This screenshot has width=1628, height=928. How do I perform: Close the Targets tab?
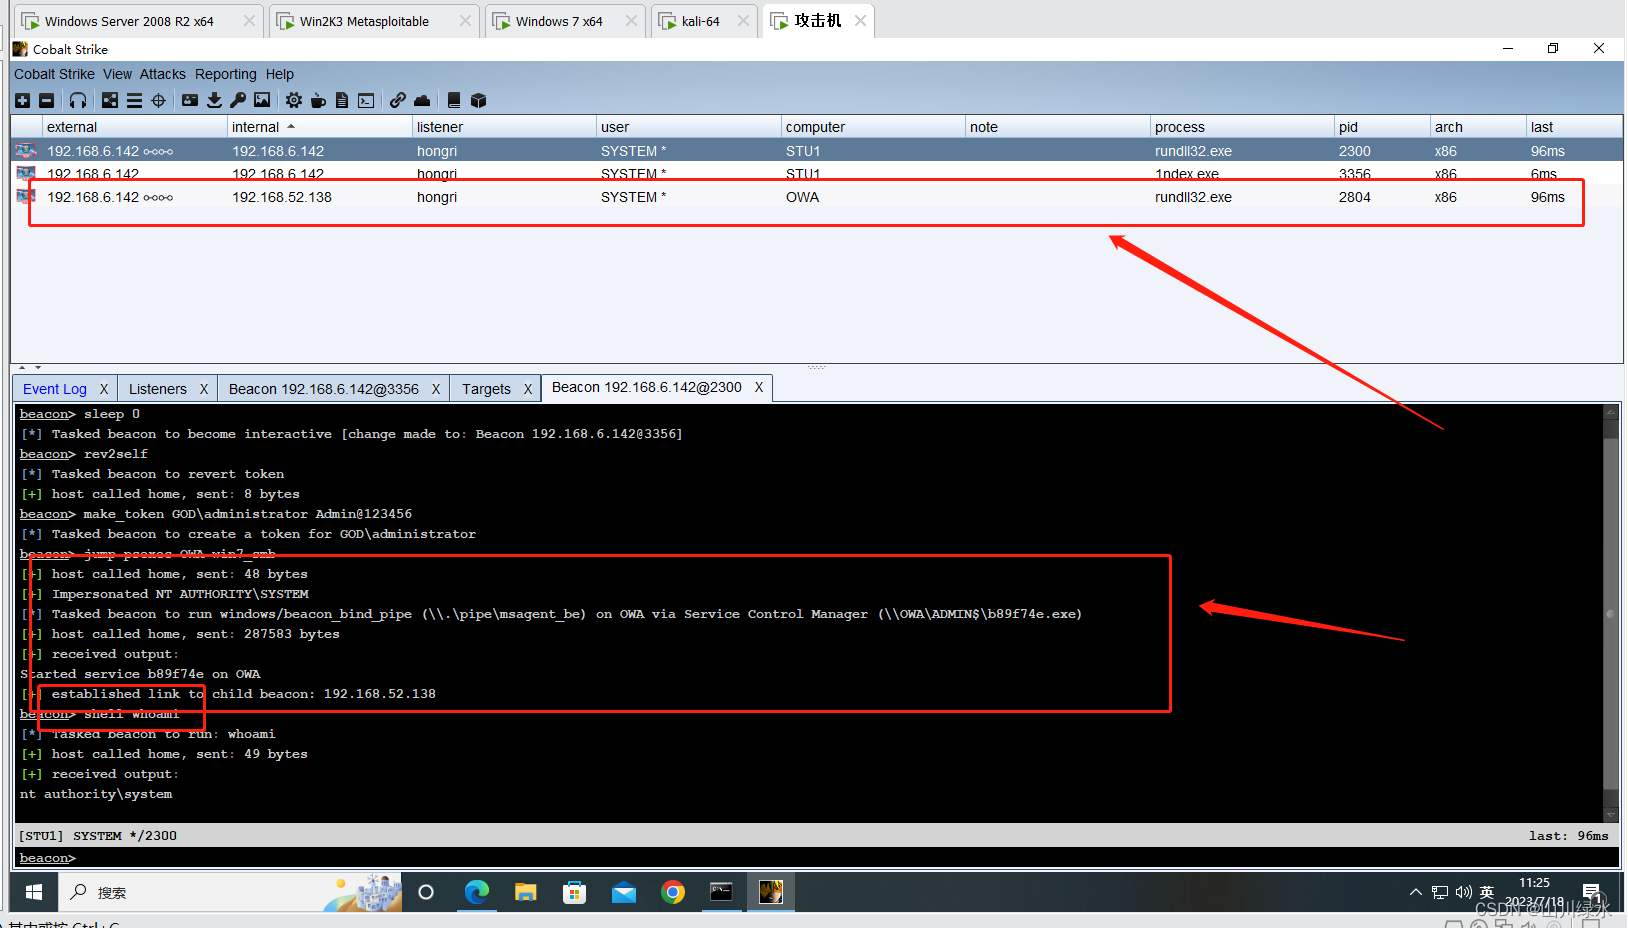pos(528,389)
